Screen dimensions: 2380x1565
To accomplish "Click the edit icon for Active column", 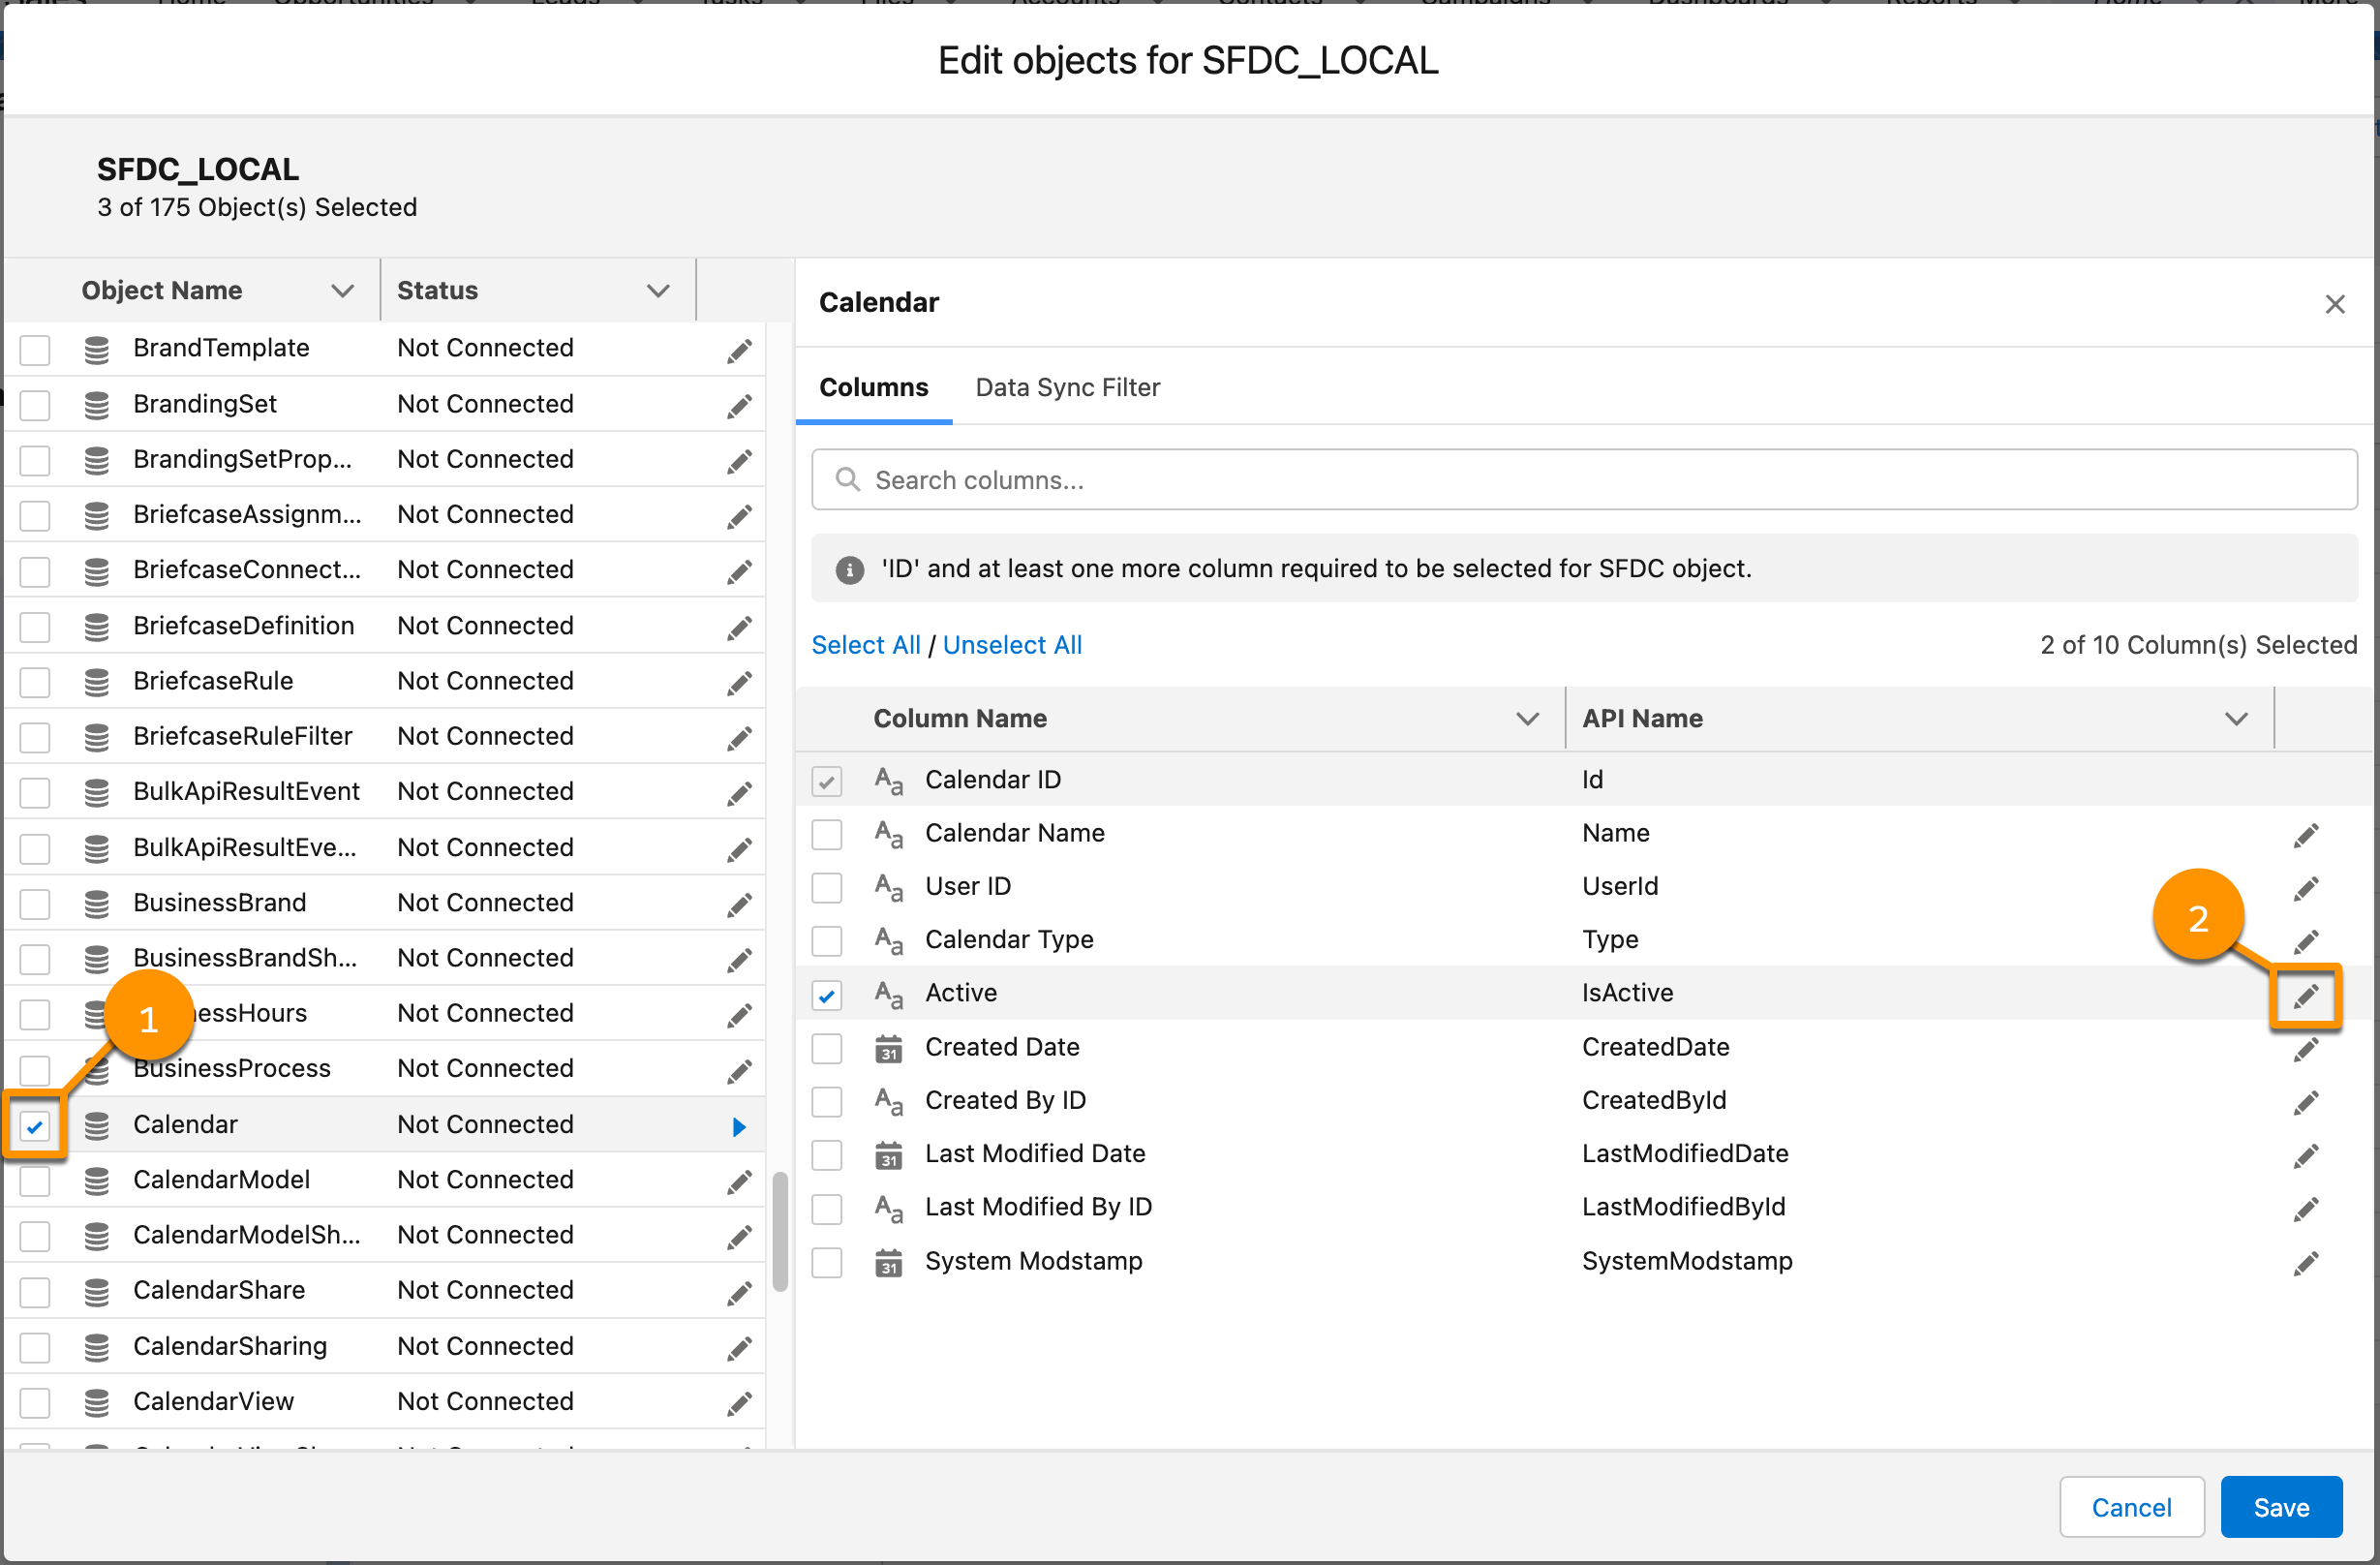I will click(x=2308, y=992).
